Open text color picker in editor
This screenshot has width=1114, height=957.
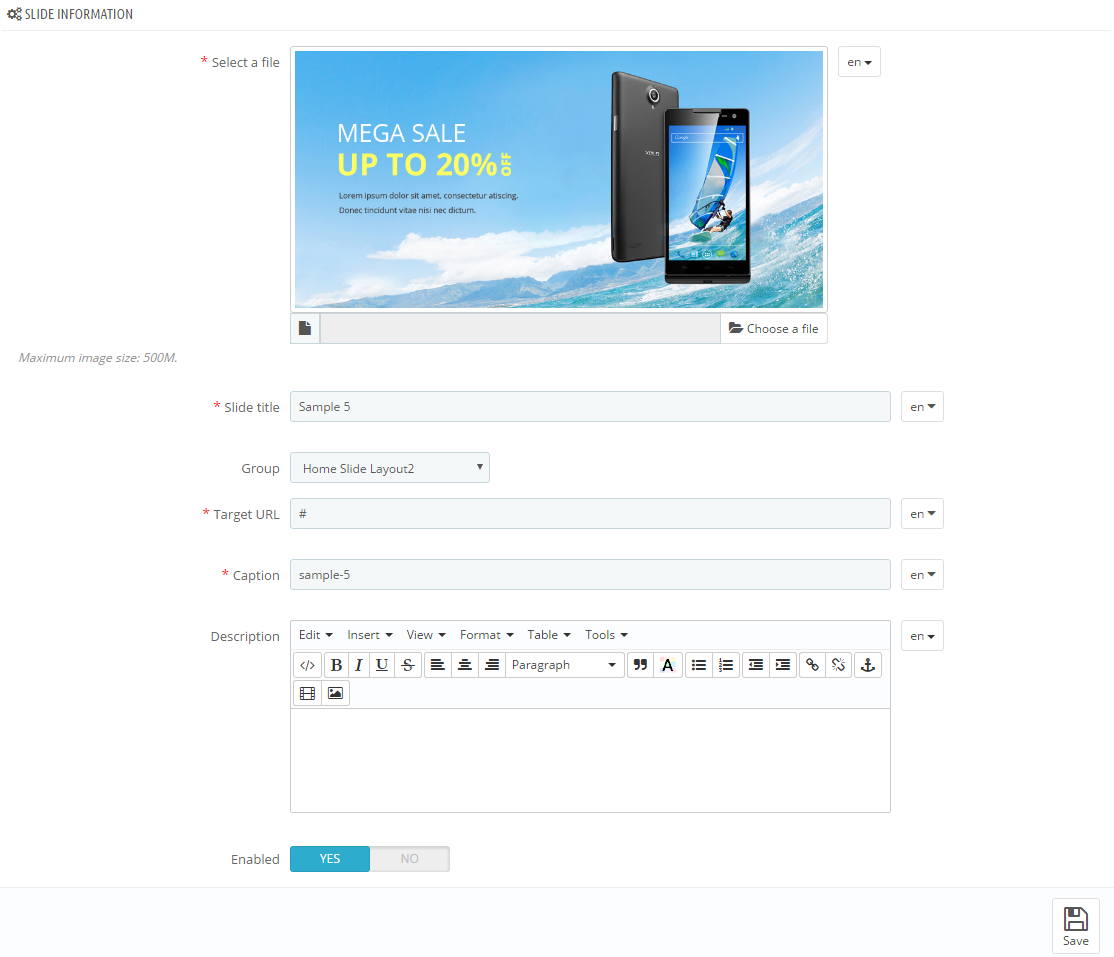coord(668,665)
